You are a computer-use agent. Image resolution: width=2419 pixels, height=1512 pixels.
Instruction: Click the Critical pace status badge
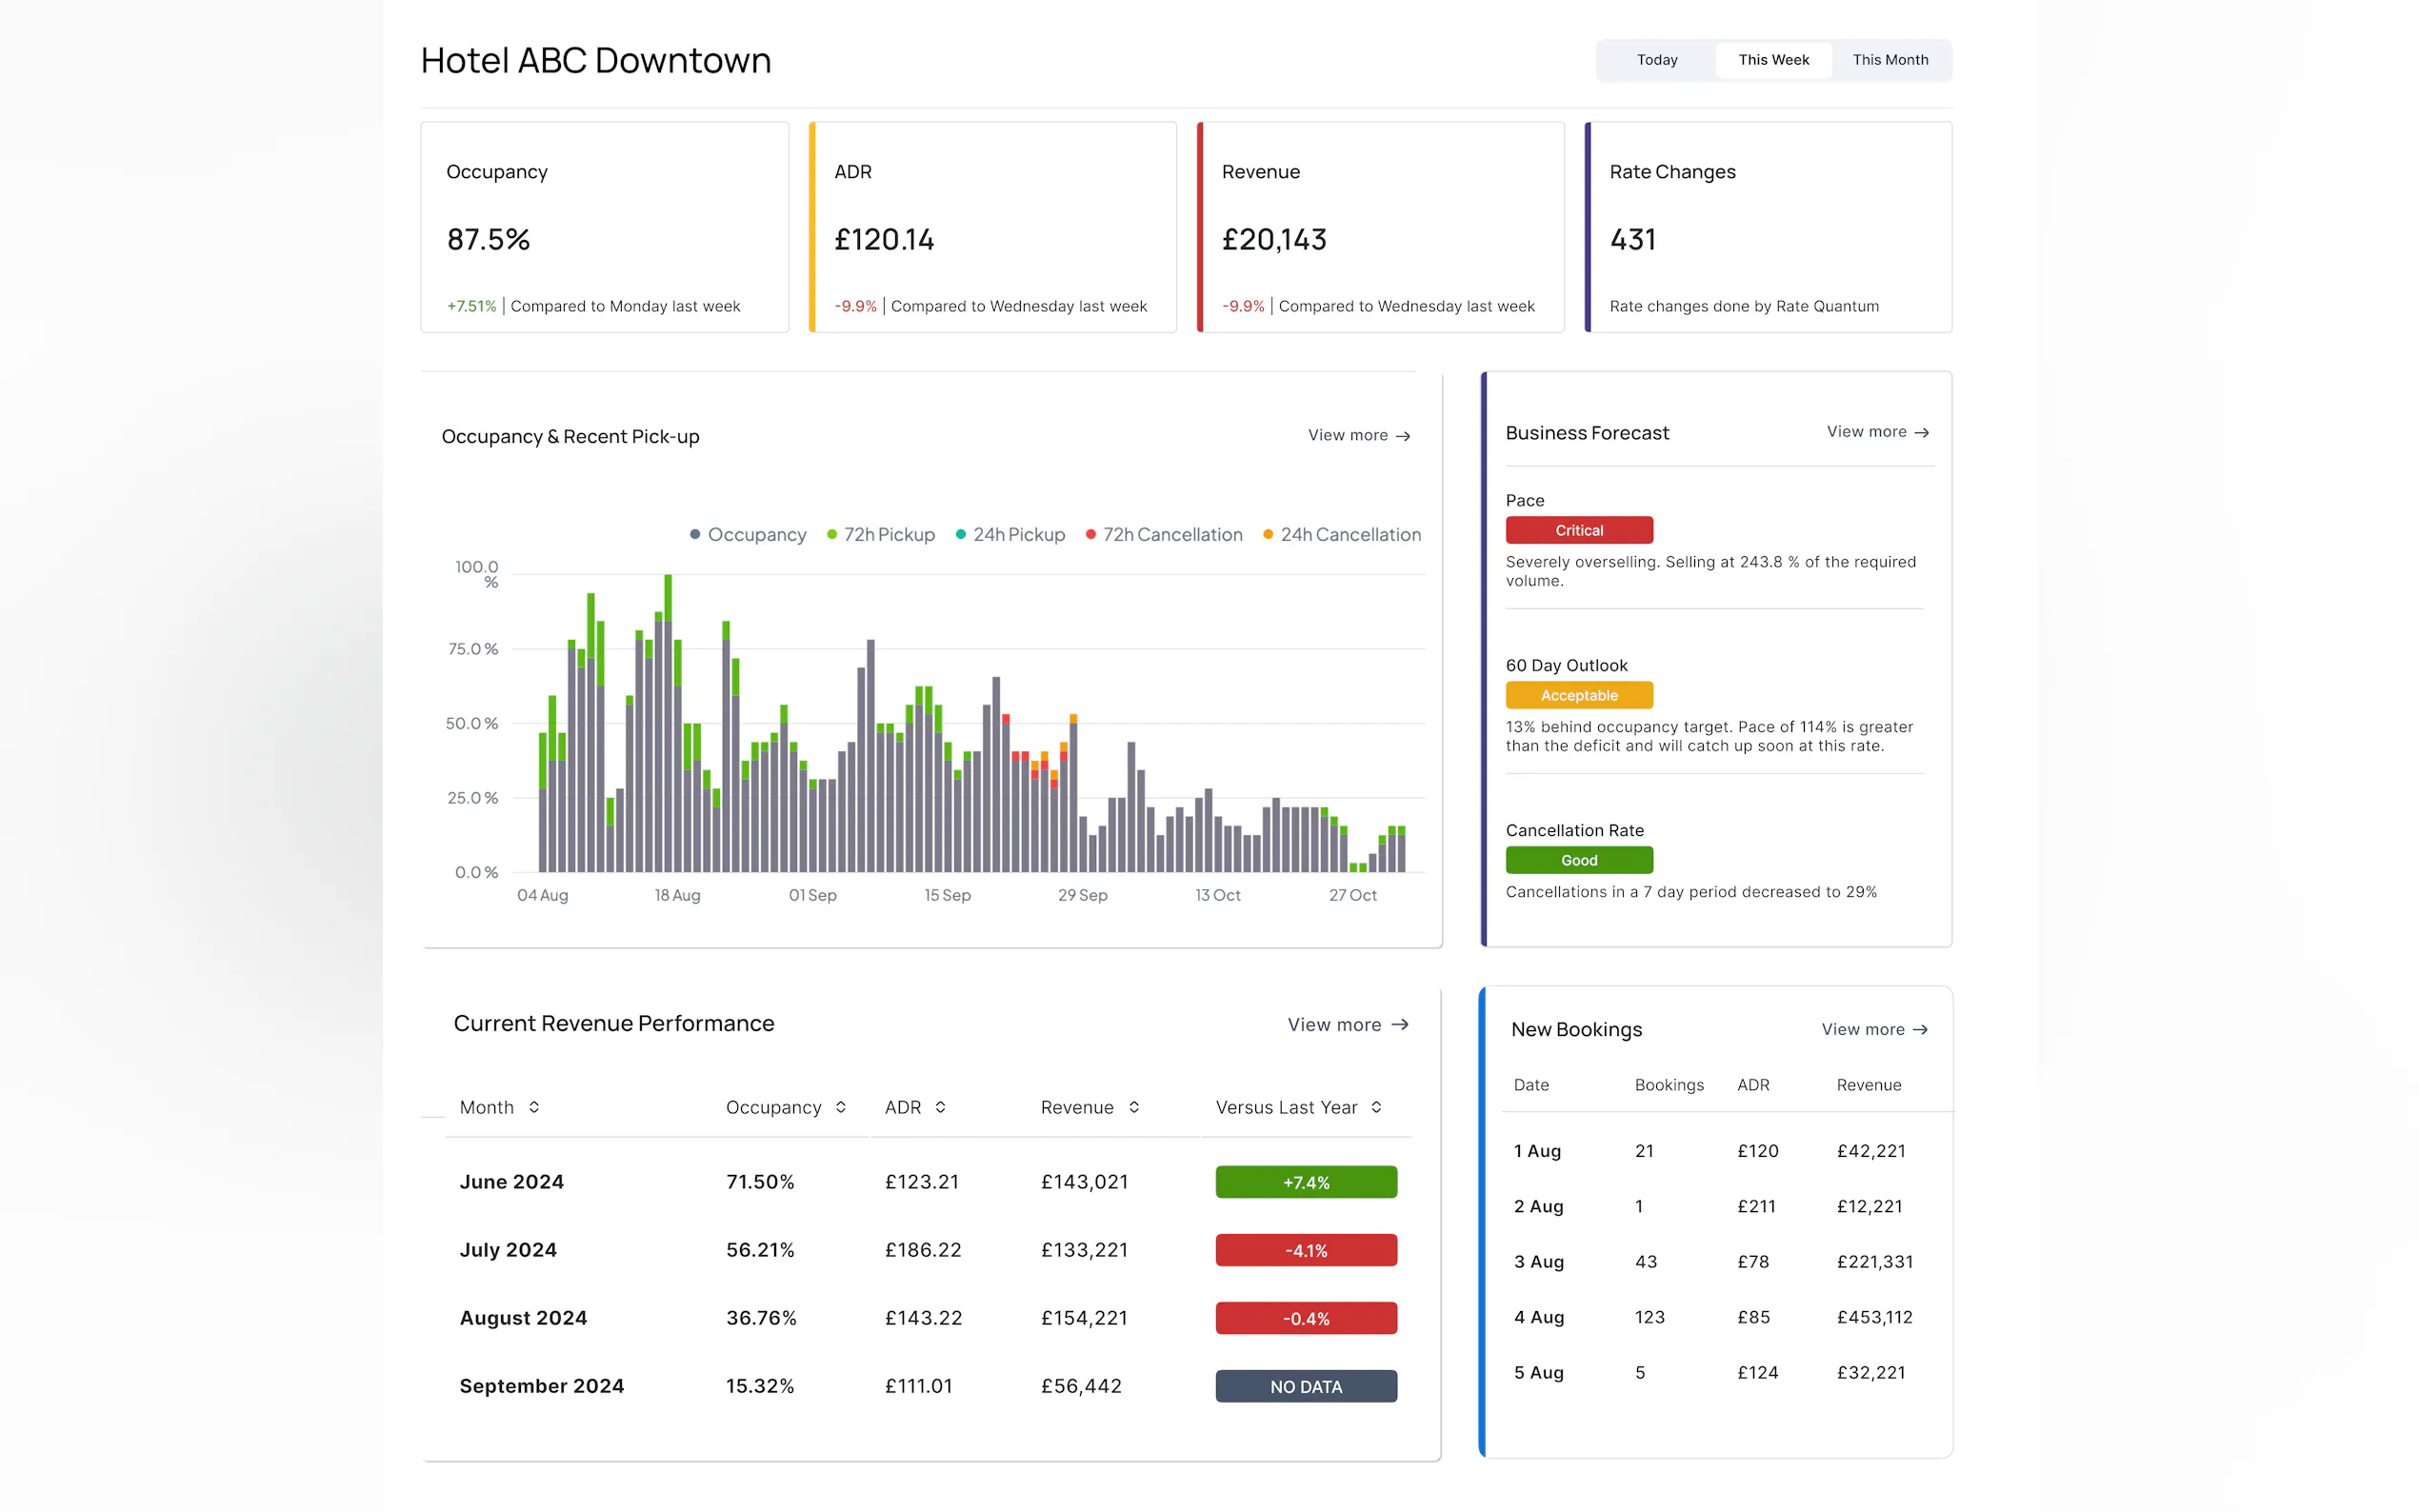pos(1578,530)
